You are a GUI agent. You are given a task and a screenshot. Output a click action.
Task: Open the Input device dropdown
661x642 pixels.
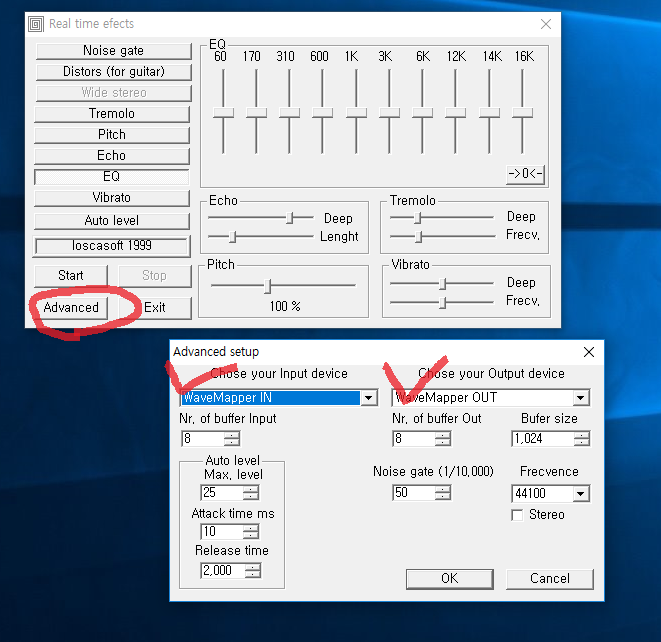point(369,398)
